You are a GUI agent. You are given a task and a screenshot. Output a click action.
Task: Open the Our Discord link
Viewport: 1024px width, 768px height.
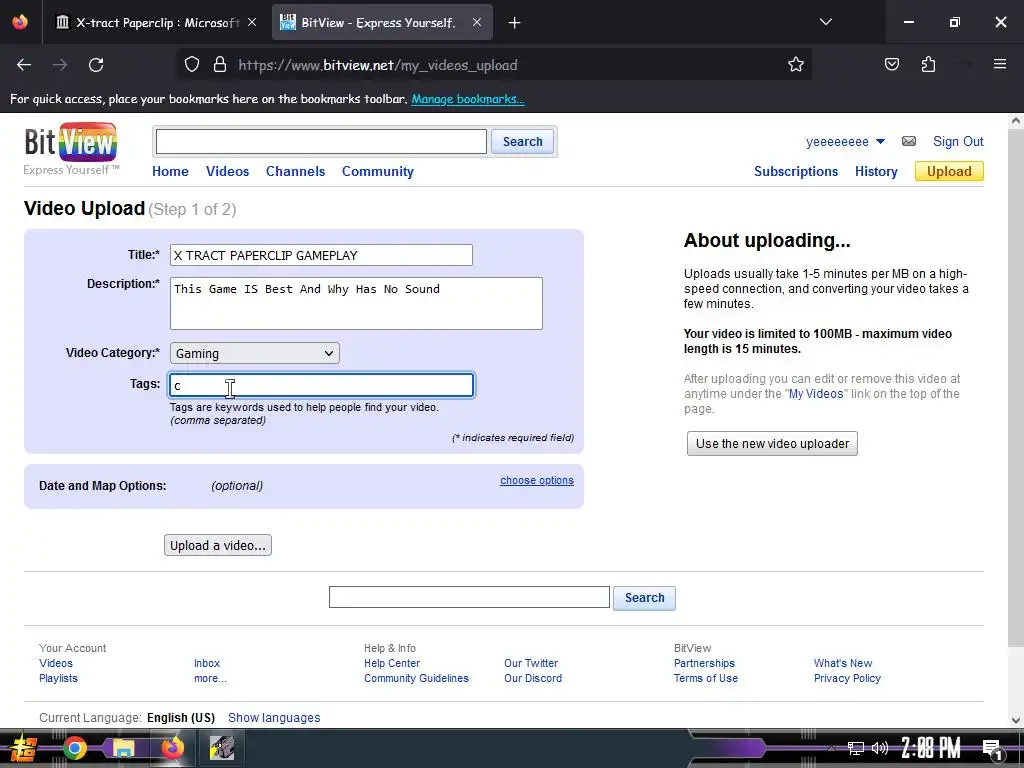(x=533, y=678)
